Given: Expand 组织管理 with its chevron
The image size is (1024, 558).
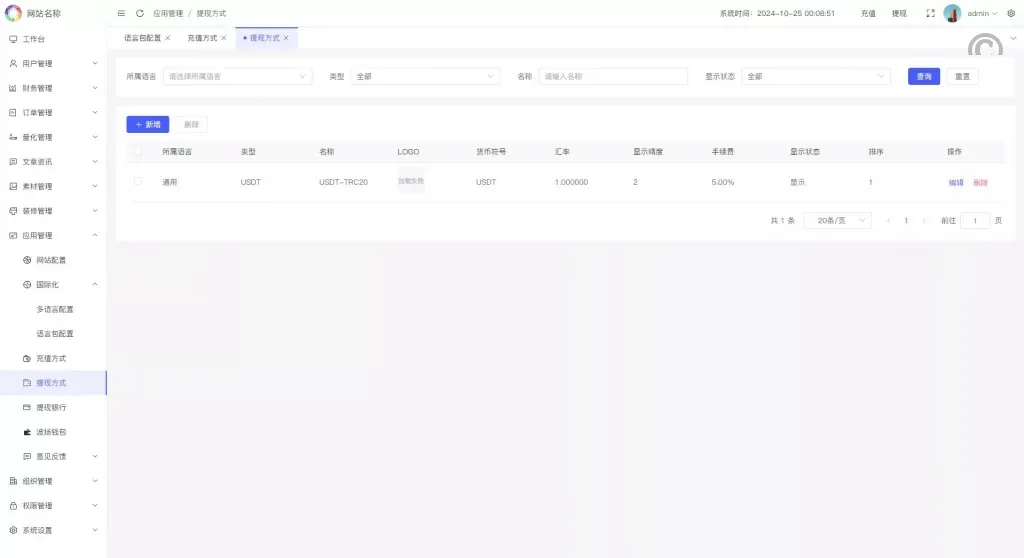Looking at the screenshot, I should point(95,481).
